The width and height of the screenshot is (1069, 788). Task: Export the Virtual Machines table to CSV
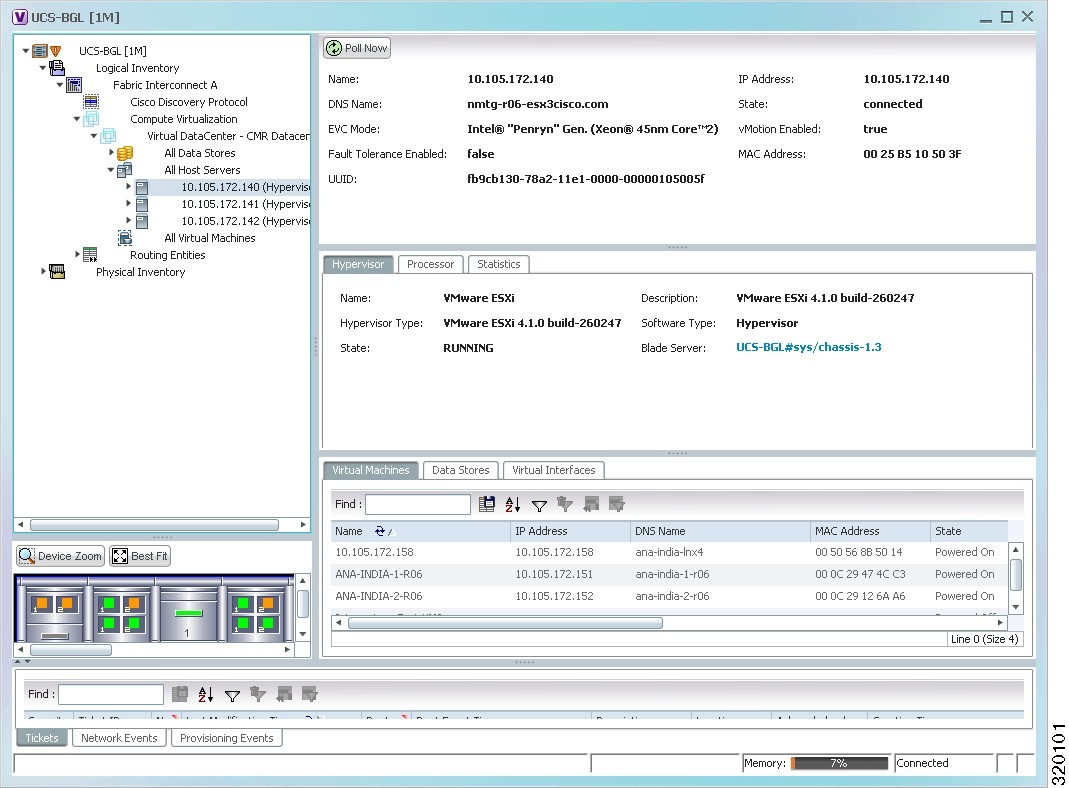(487, 504)
